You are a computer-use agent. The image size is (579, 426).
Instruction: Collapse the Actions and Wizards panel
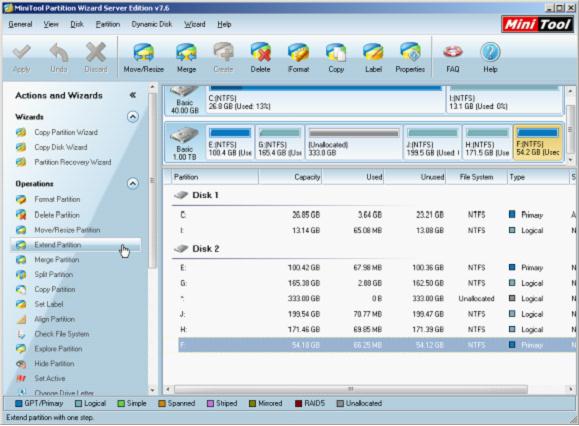[x=133, y=95]
